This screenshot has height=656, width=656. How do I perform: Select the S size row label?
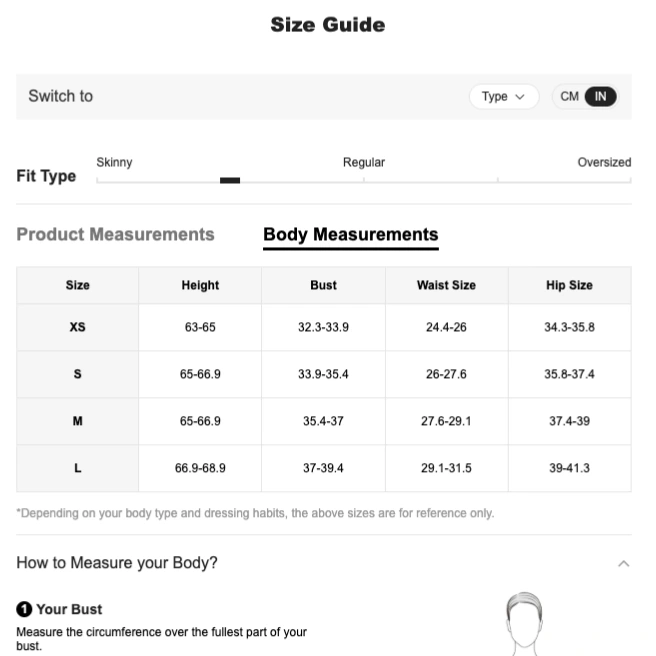77,374
